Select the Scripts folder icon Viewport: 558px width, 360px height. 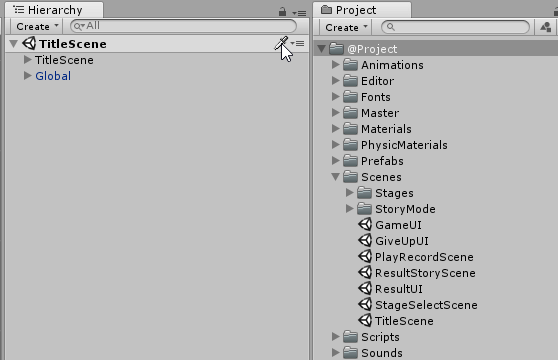click(351, 337)
